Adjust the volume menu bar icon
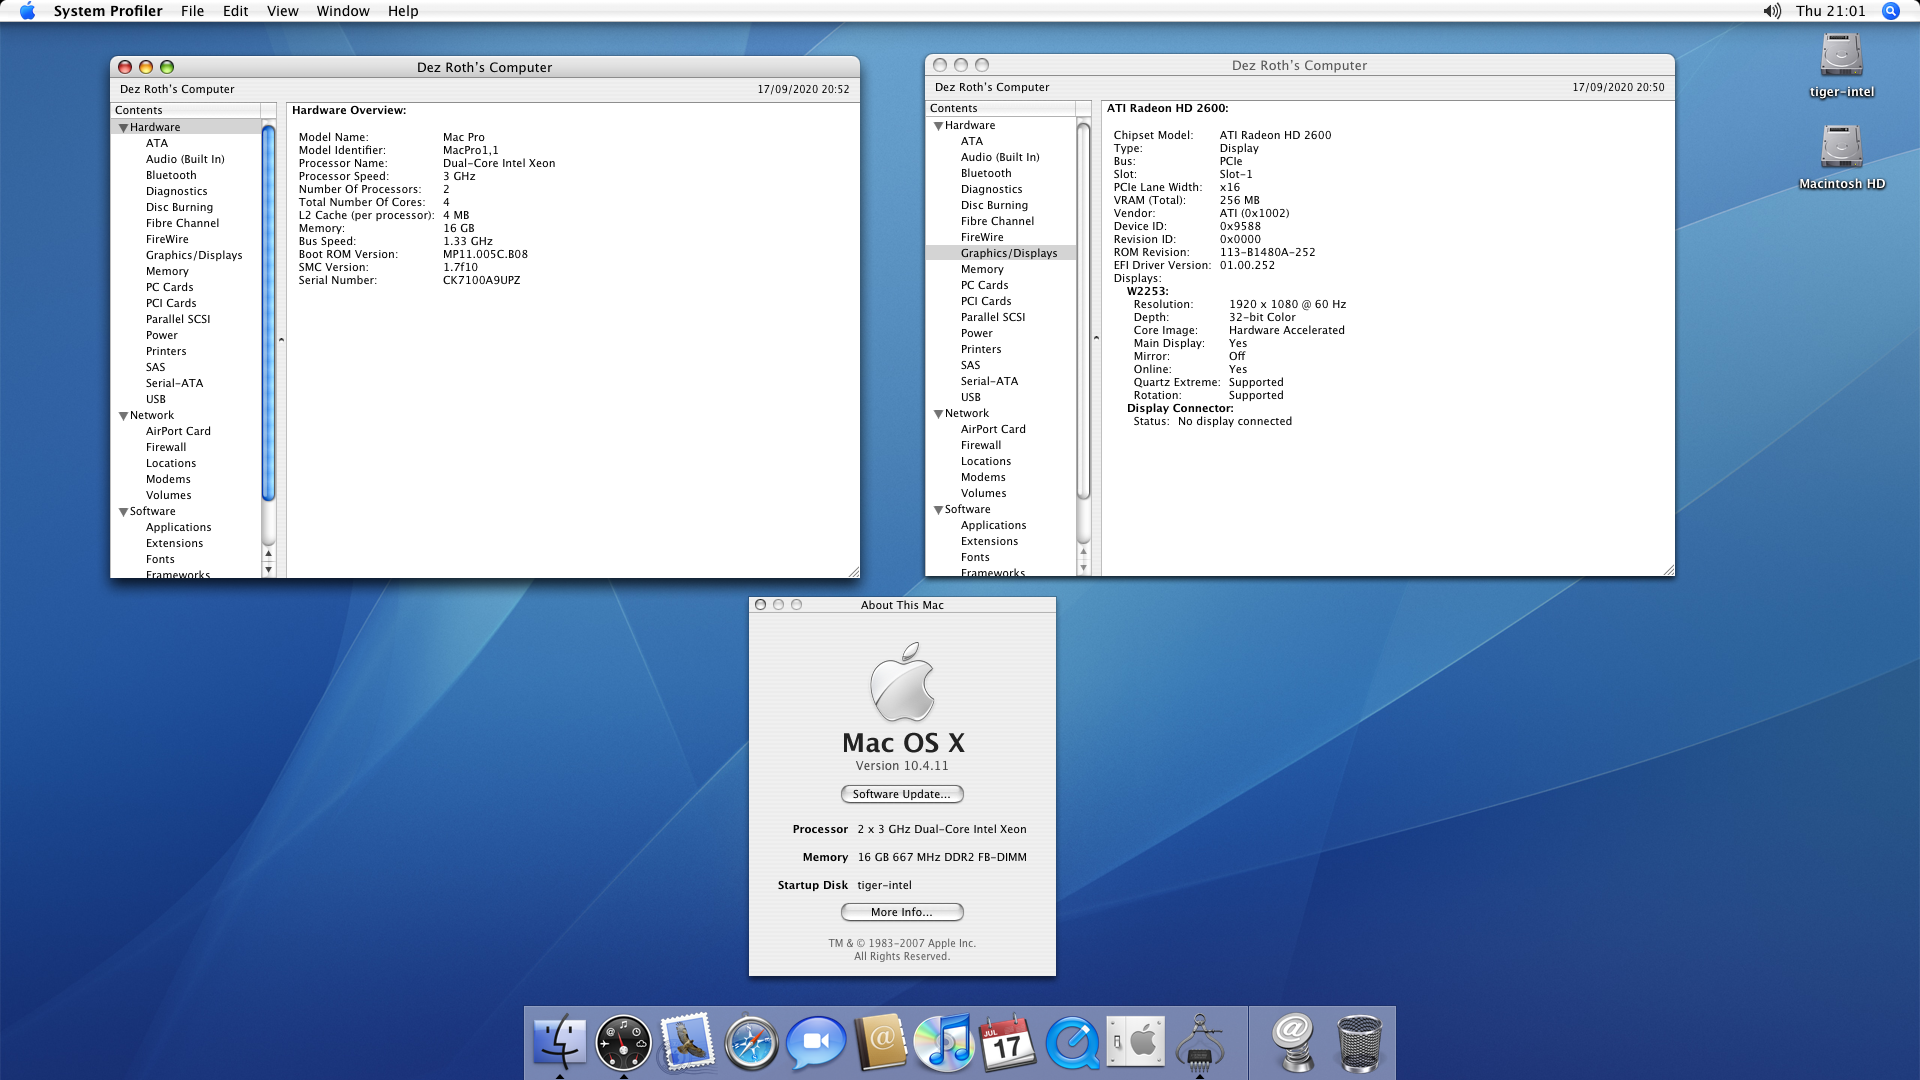 (x=1772, y=11)
